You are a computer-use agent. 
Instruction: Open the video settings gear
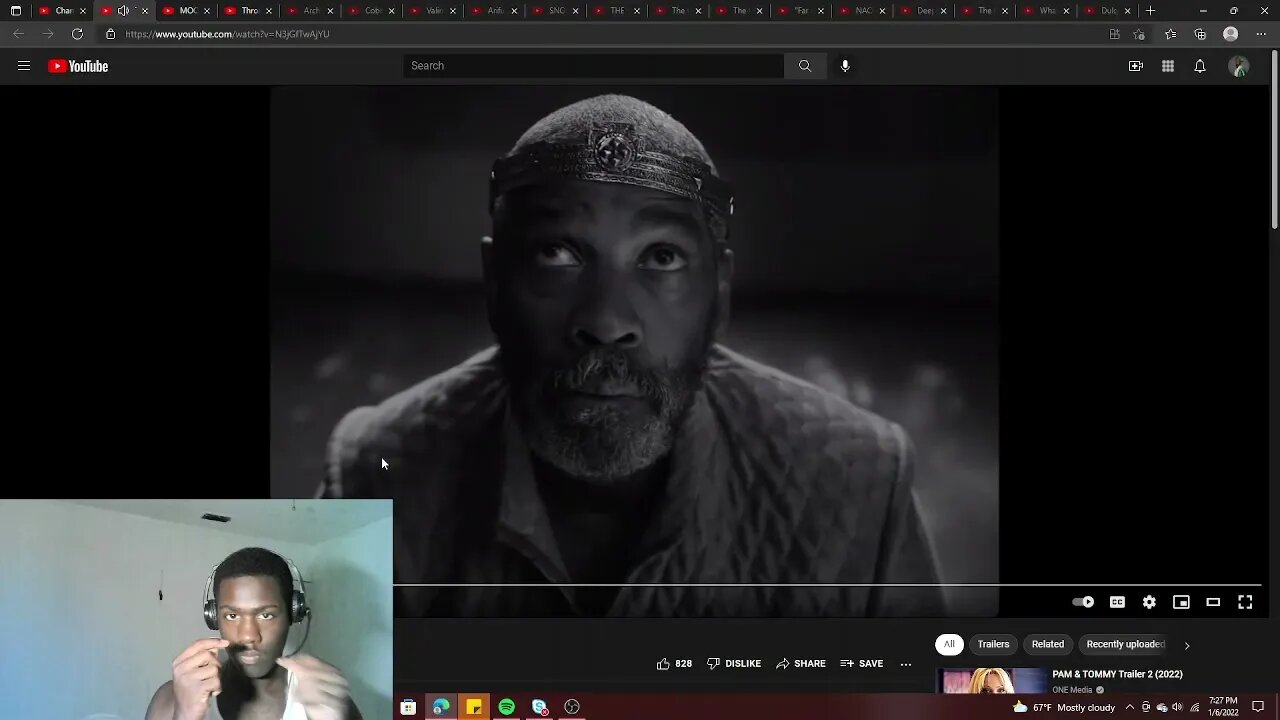[1149, 602]
